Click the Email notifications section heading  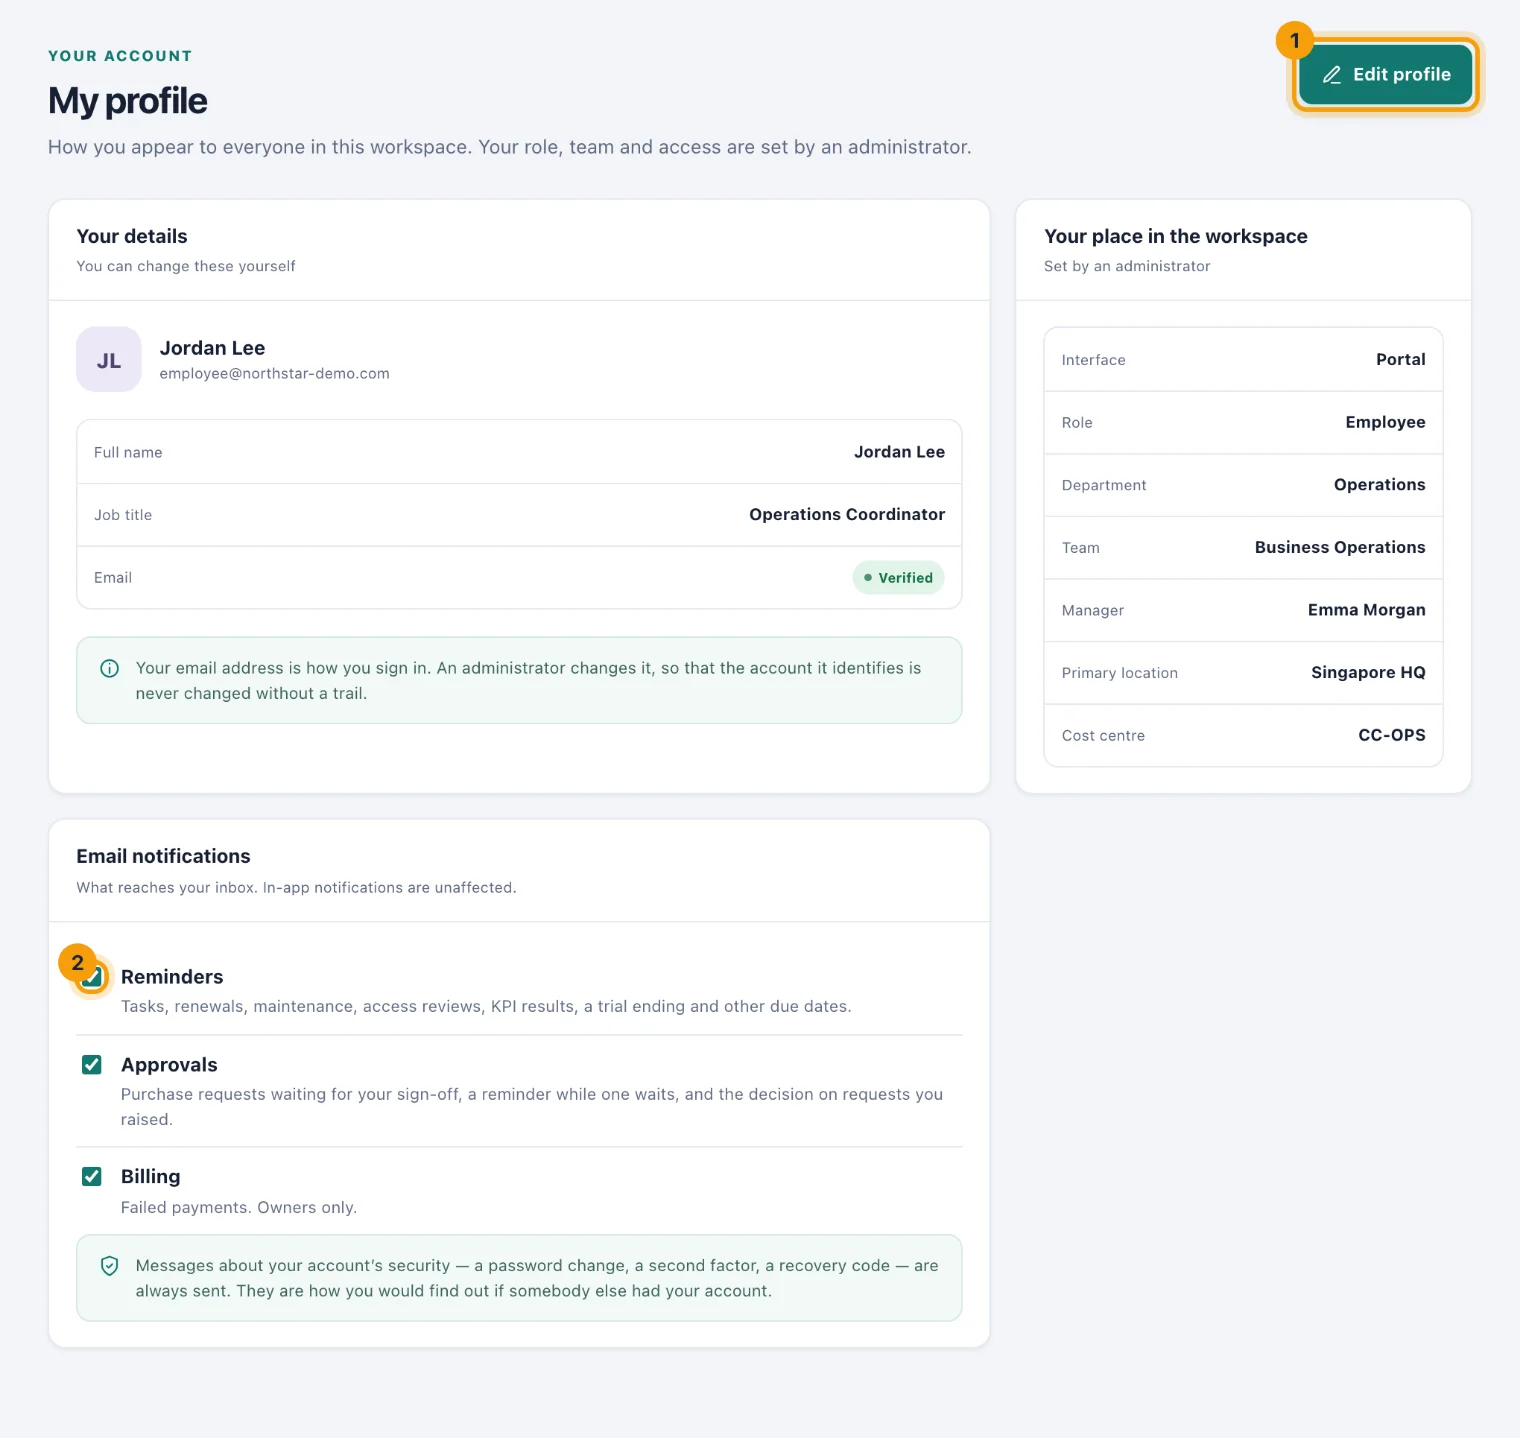click(164, 856)
